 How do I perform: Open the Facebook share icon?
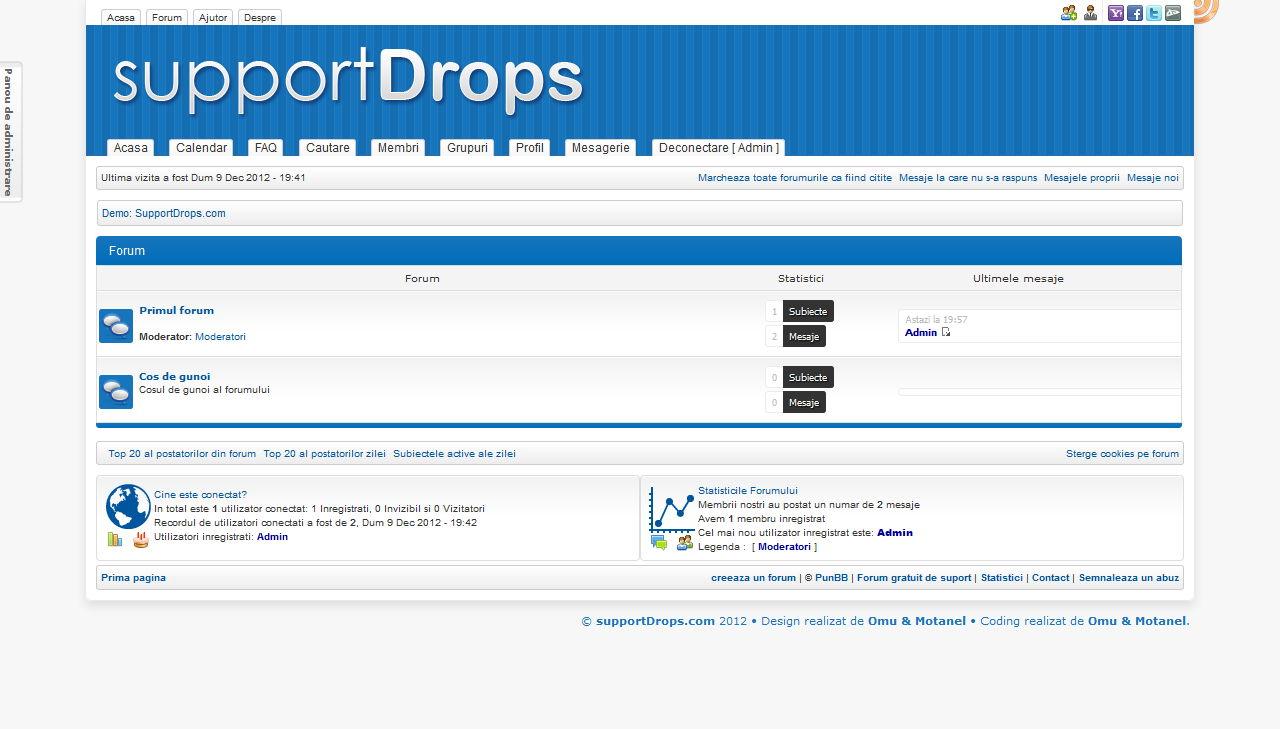pos(1135,13)
